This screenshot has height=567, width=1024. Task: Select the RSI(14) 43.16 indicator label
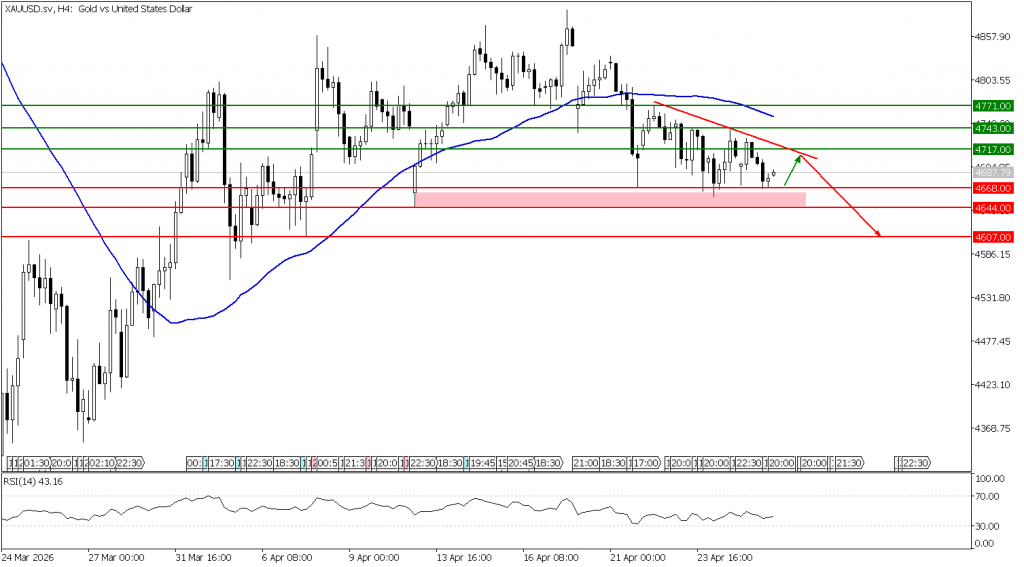pos(34,481)
